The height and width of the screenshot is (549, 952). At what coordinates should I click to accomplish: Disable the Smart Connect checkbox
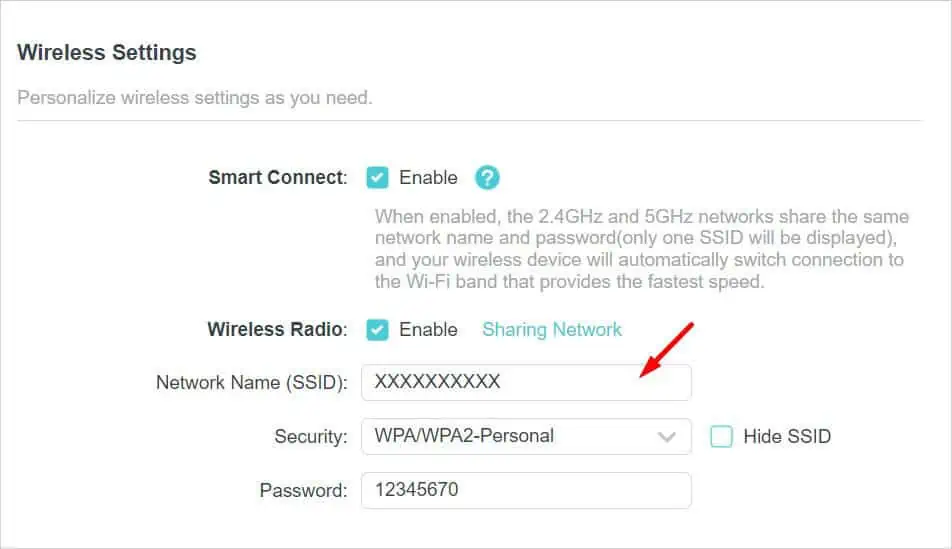377,178
